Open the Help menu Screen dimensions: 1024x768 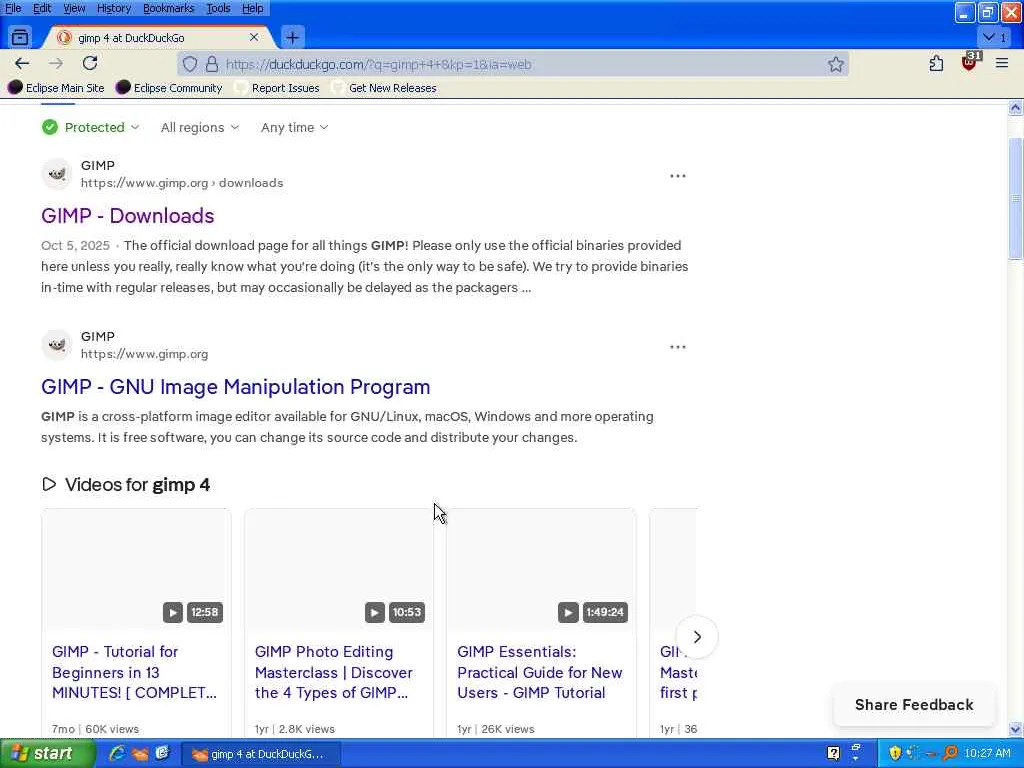point(253,8)
